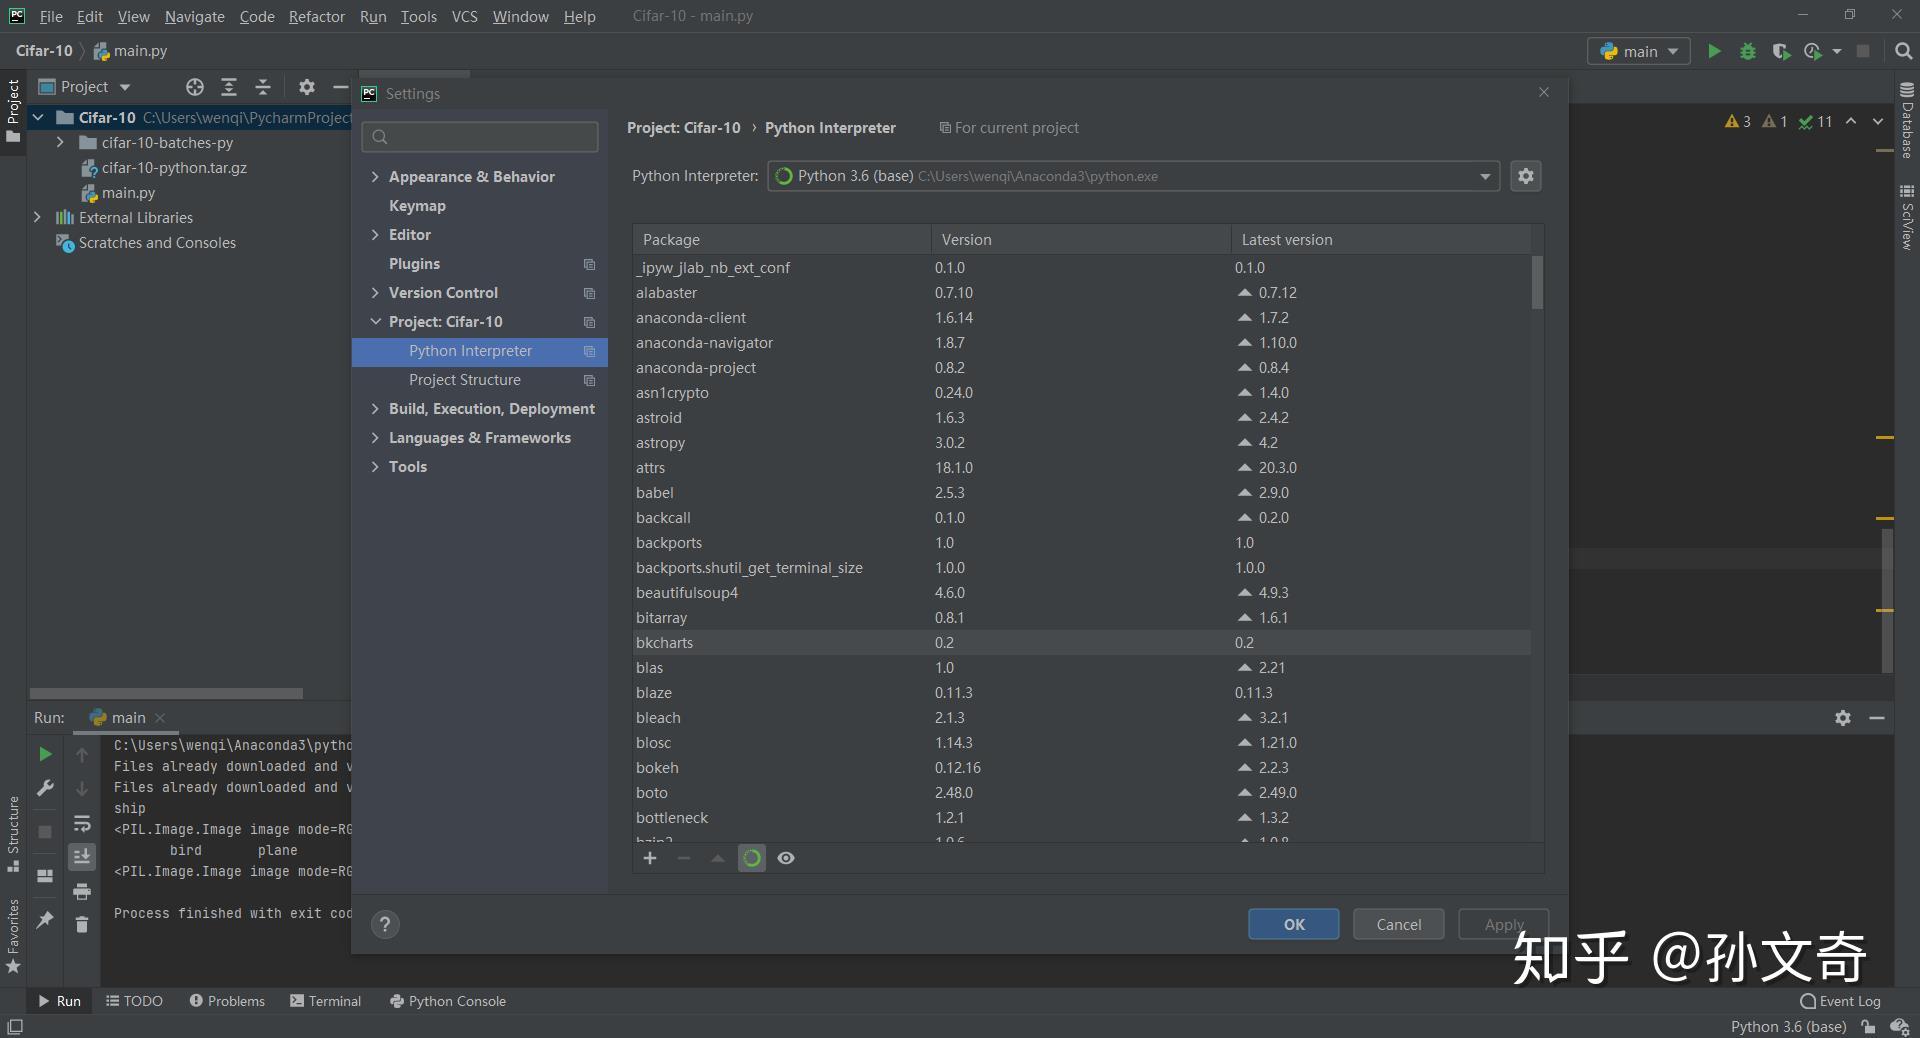Expand the Tools settings section
Viewport: 1920px width, 1038px height.
(375, 467)
